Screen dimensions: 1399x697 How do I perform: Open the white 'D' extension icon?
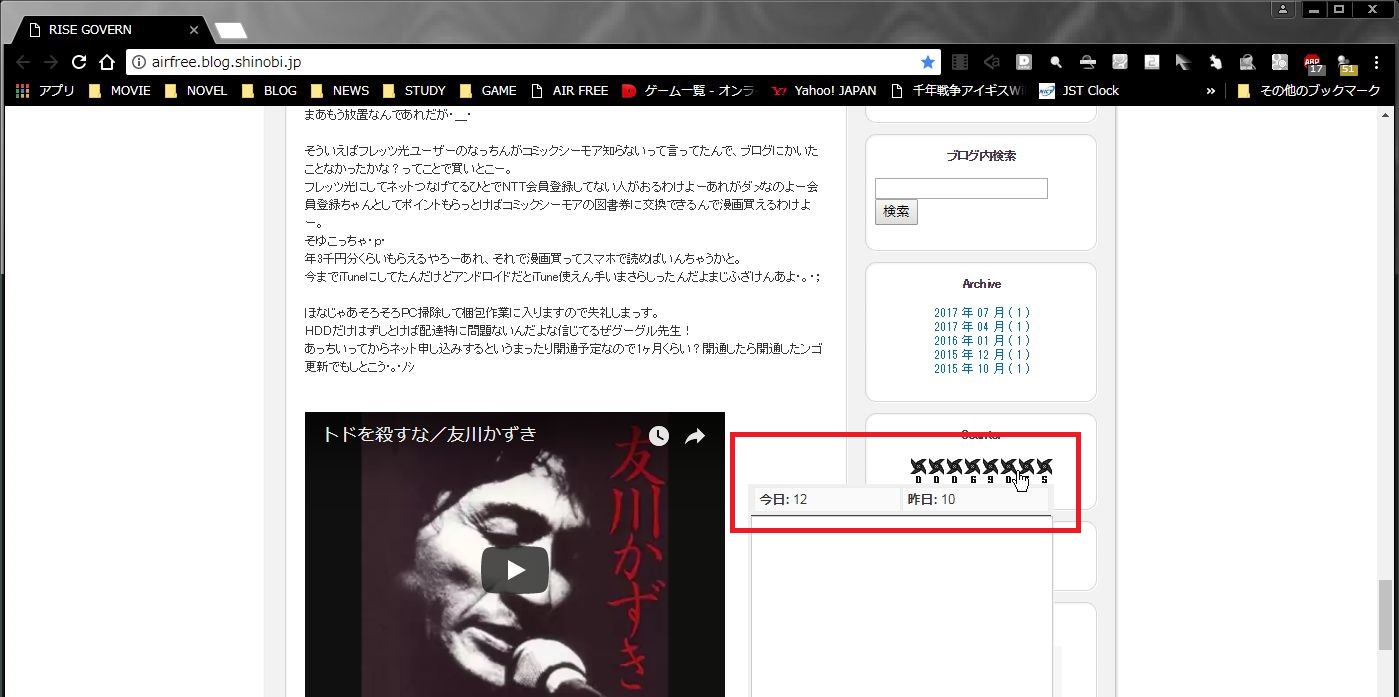click(1024, 62)
